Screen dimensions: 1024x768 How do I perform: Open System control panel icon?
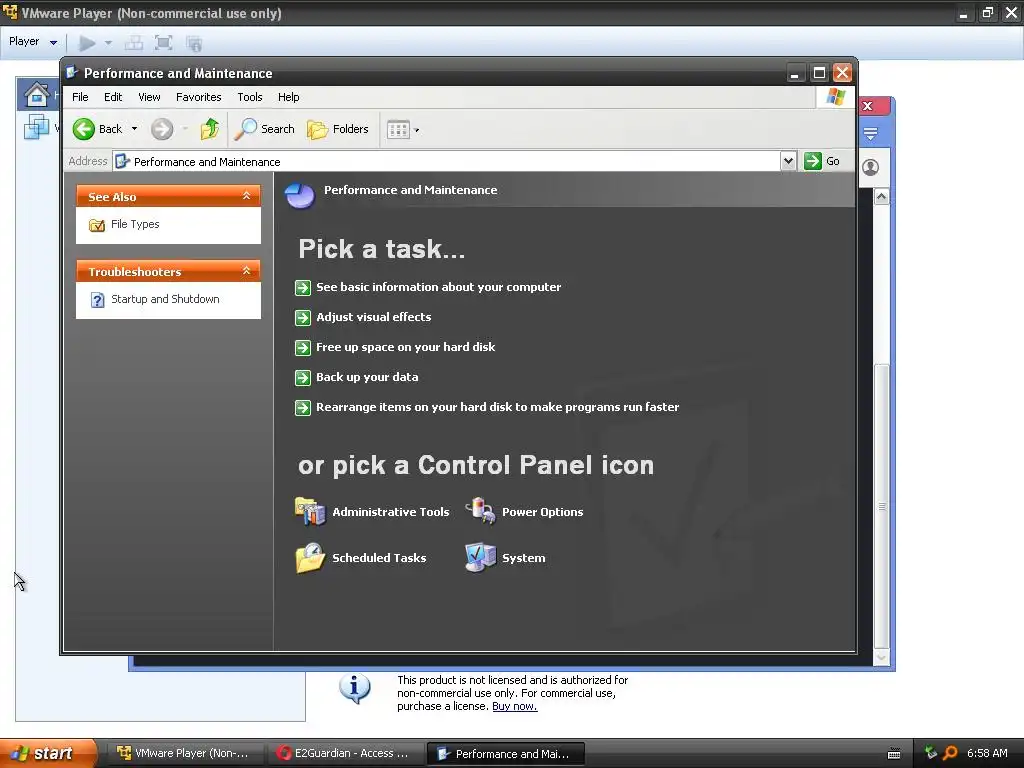(480, 557)
